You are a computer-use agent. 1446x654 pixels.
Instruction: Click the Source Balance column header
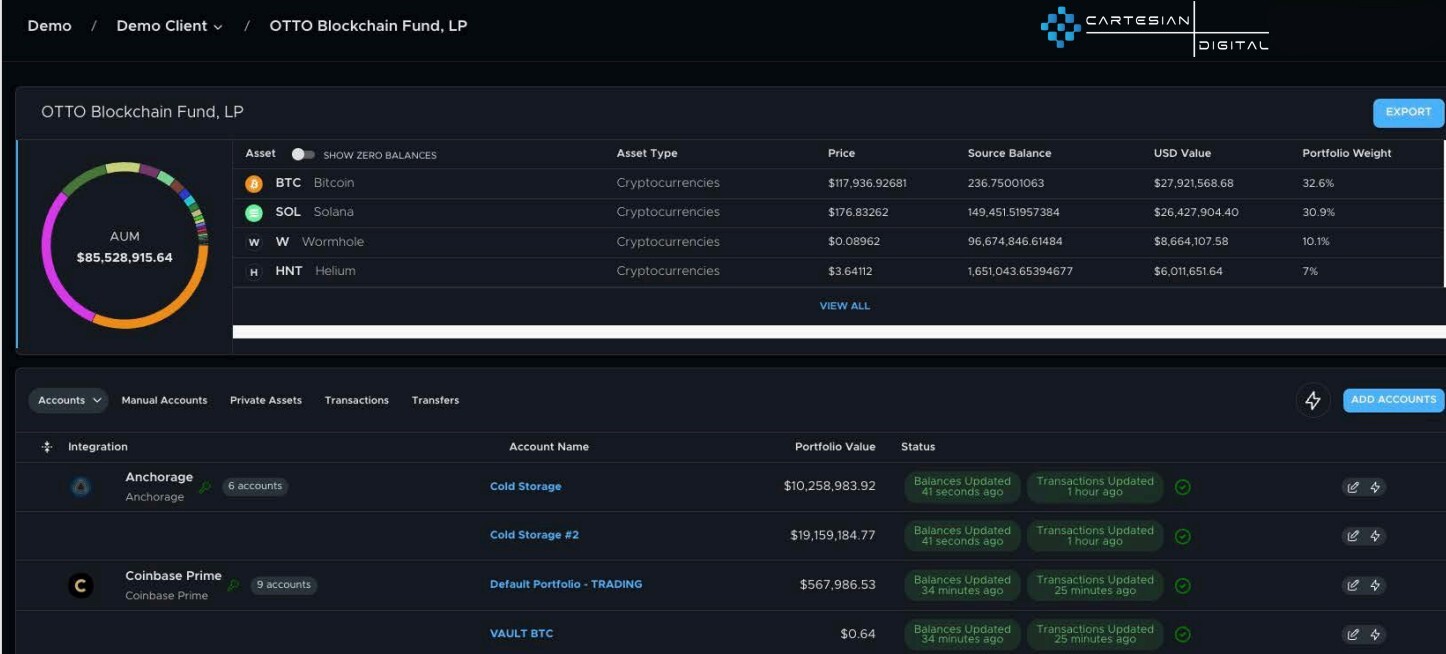tap(1009, 154)
